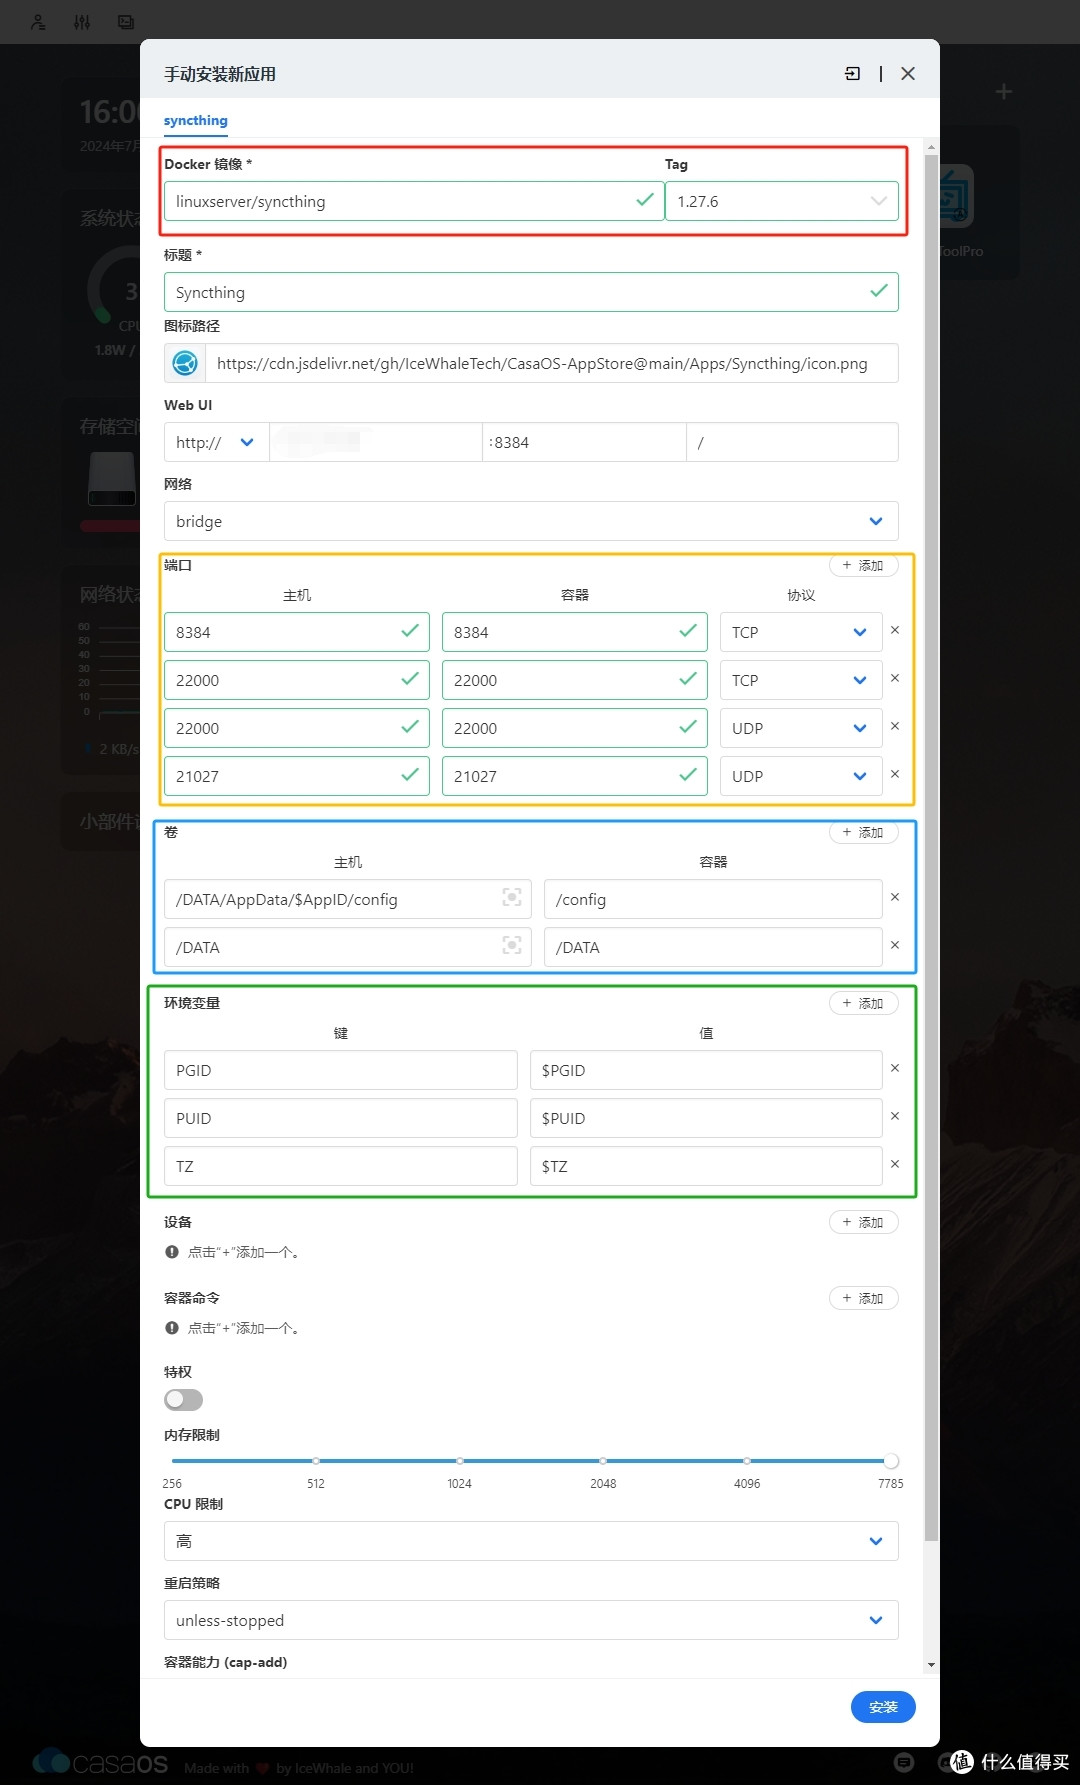Viewport: 1080px width, 1785px height.
Task: Close the manual install dialog
Action: 908,73
